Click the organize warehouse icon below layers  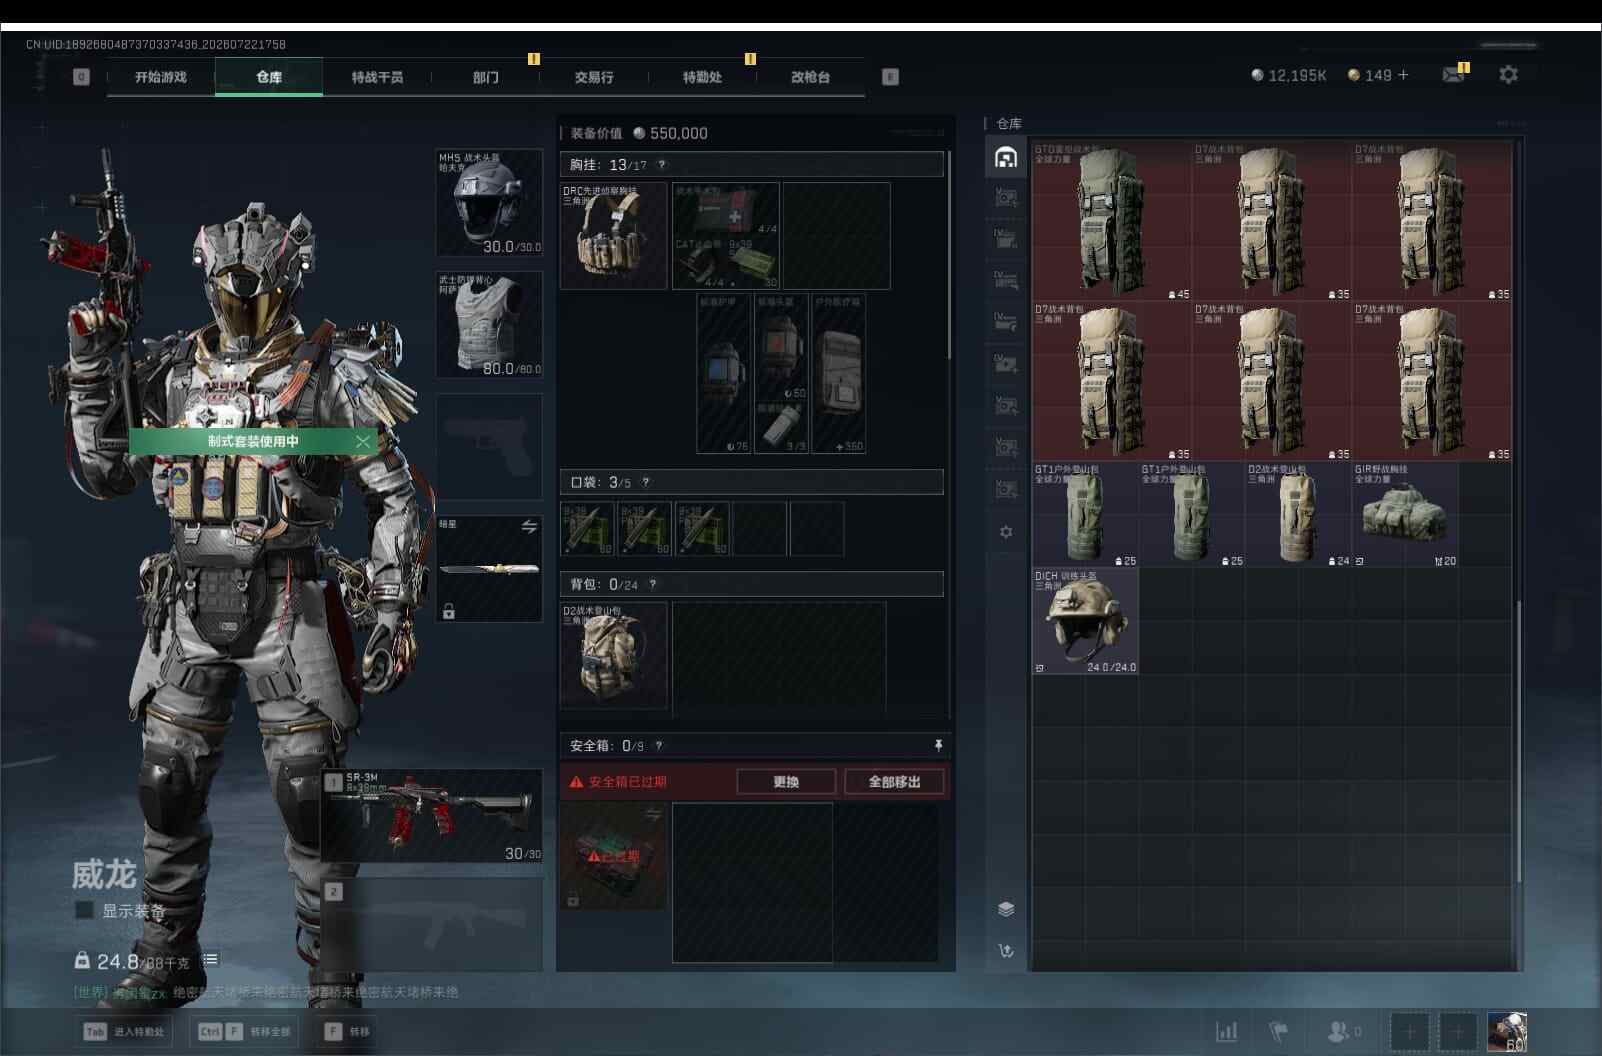coord(1006,950)
